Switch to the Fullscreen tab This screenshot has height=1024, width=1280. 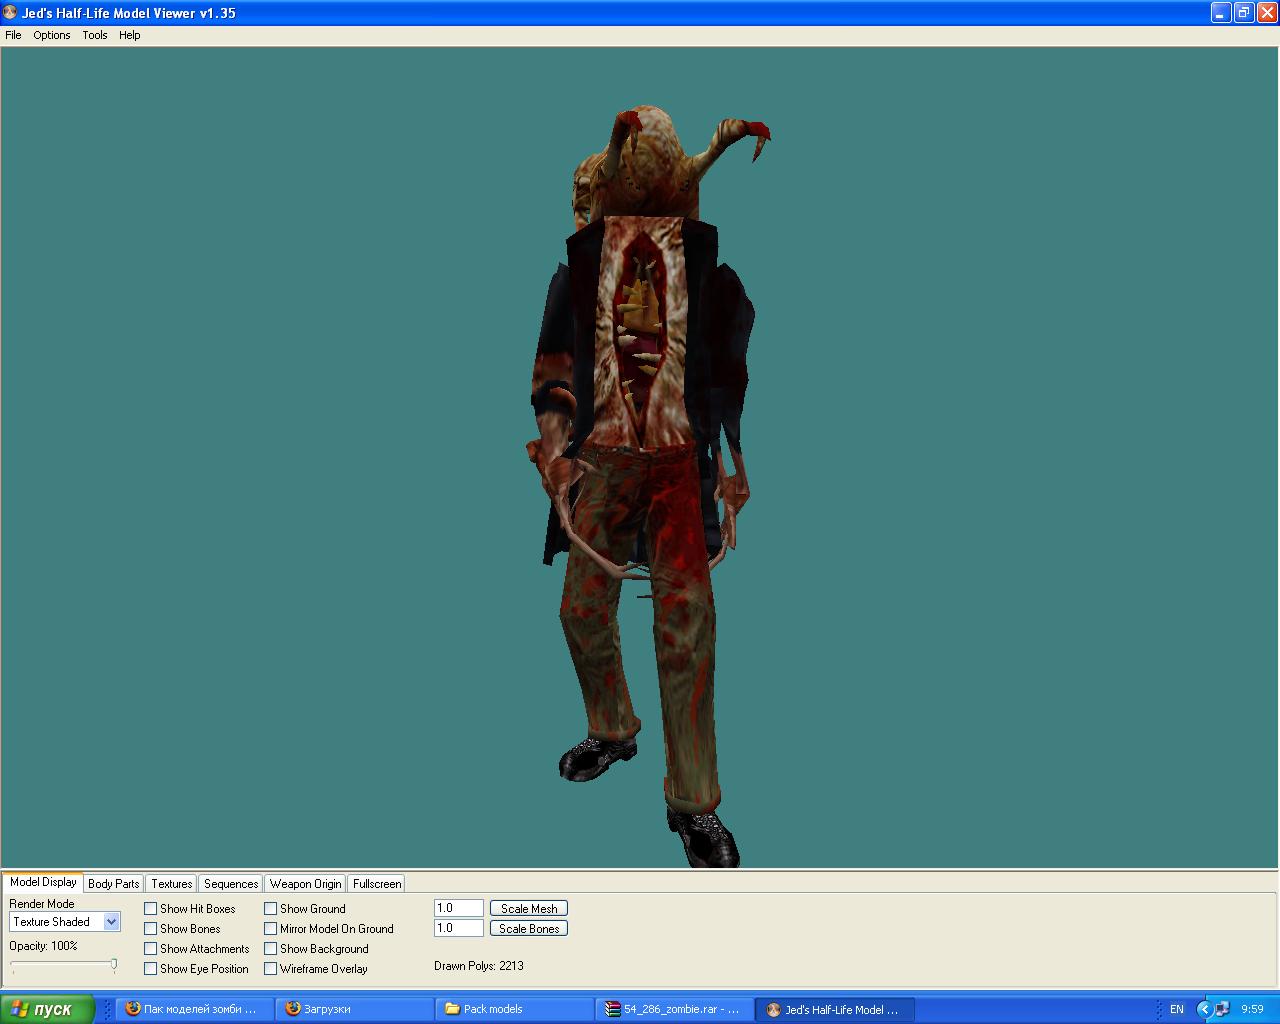click(x=377, y=884)
